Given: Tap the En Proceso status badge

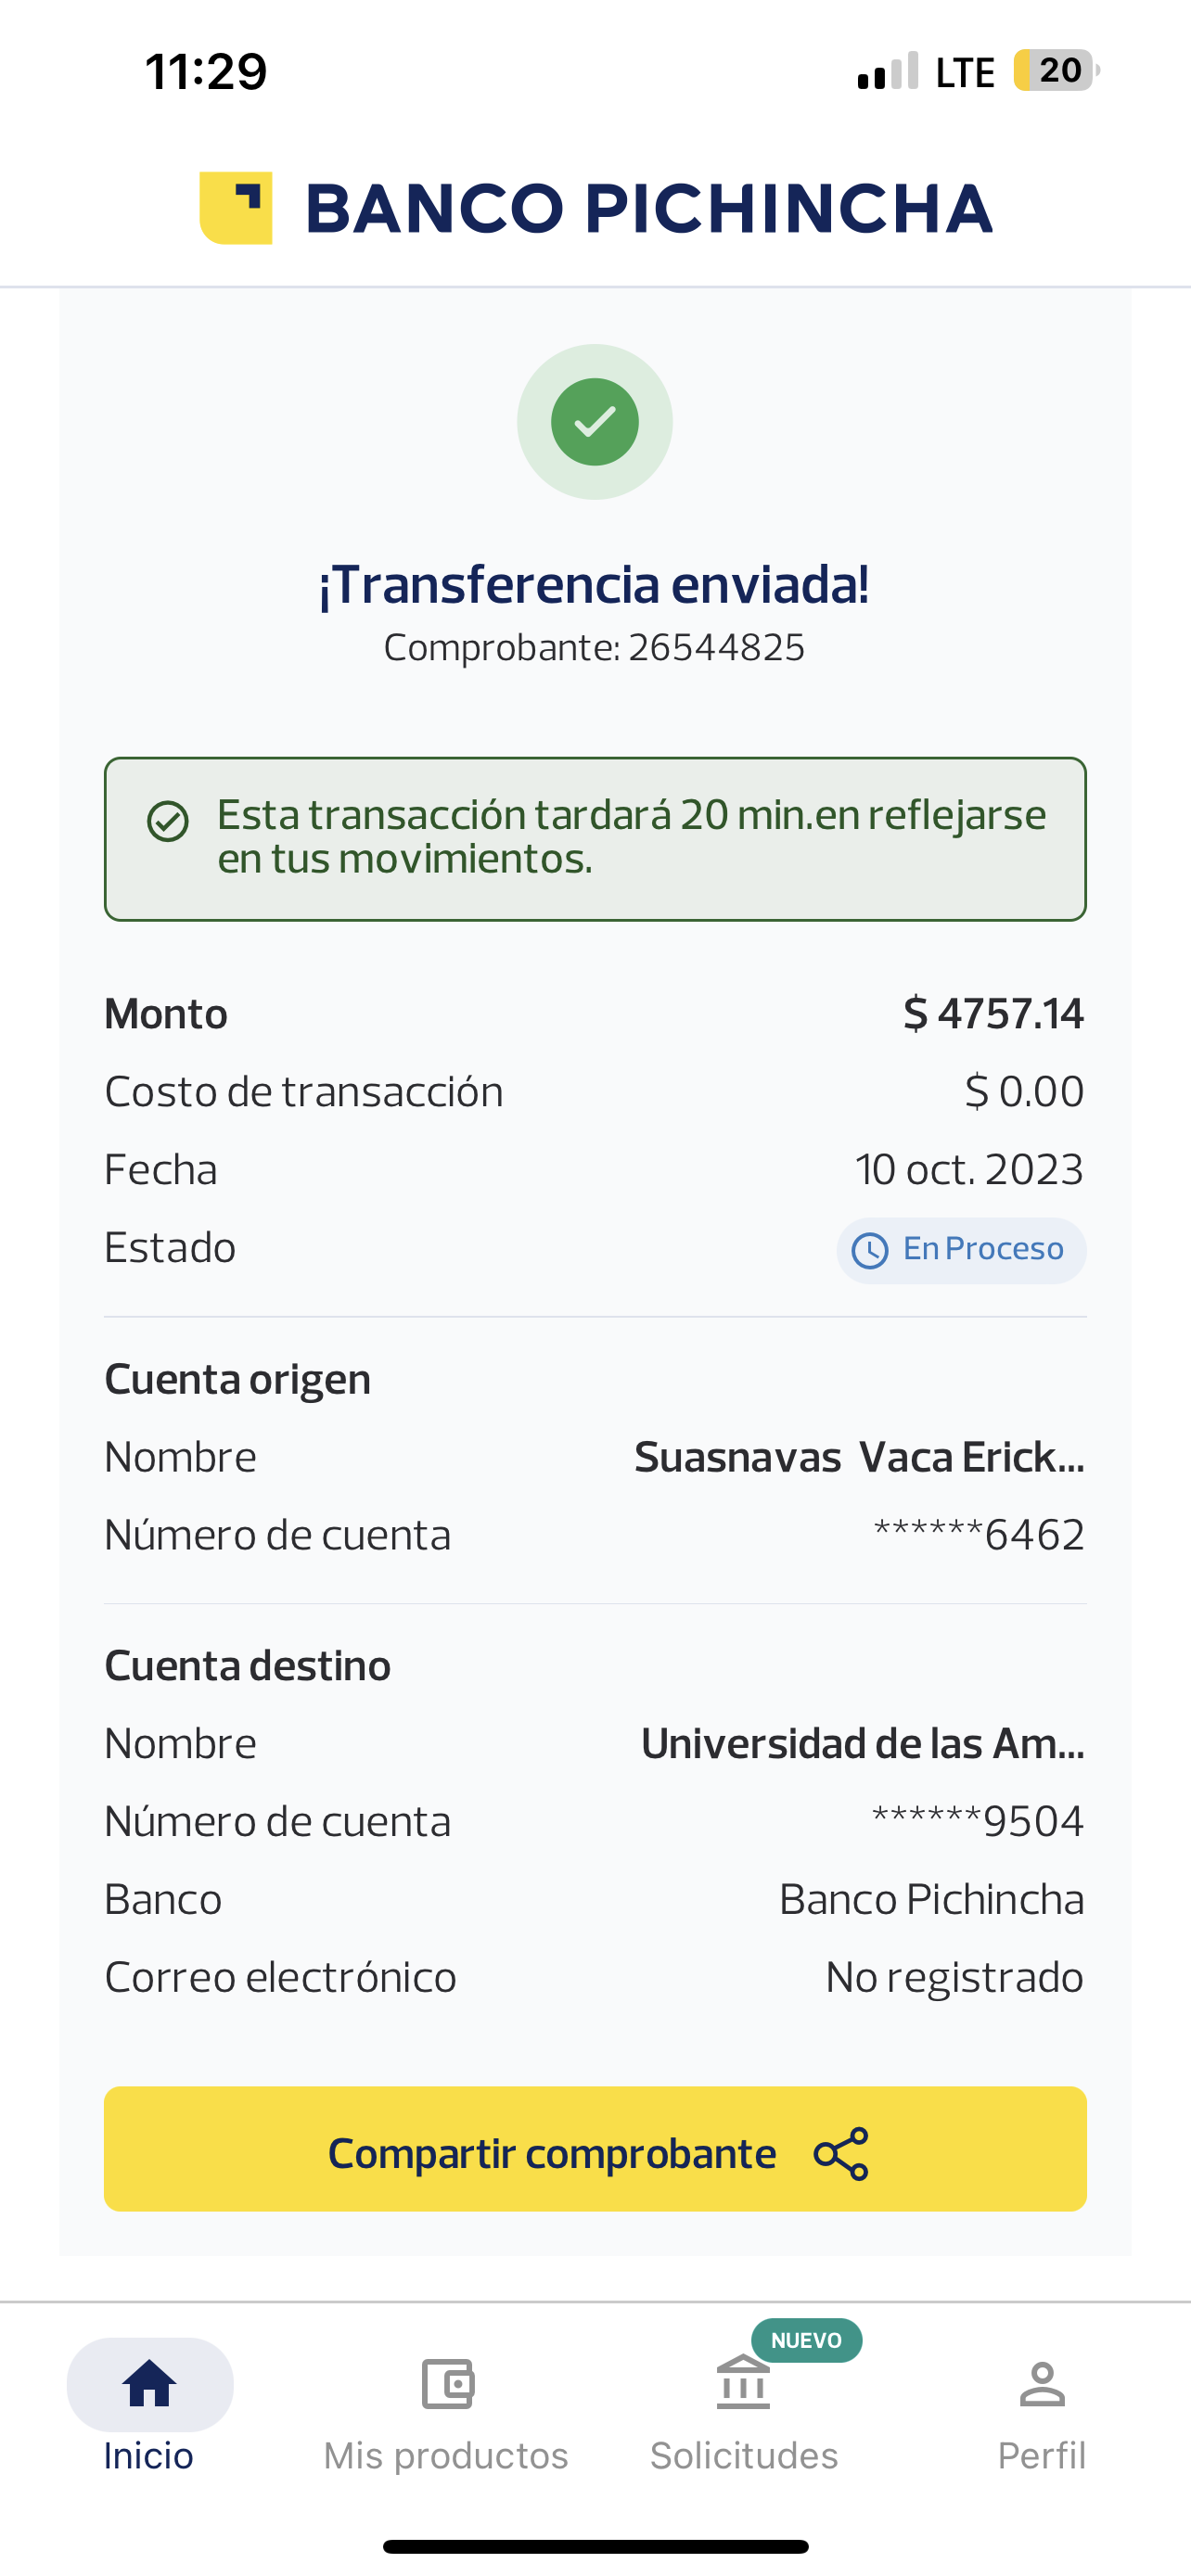Looking at the screenshot, I should coord(961,1250).
